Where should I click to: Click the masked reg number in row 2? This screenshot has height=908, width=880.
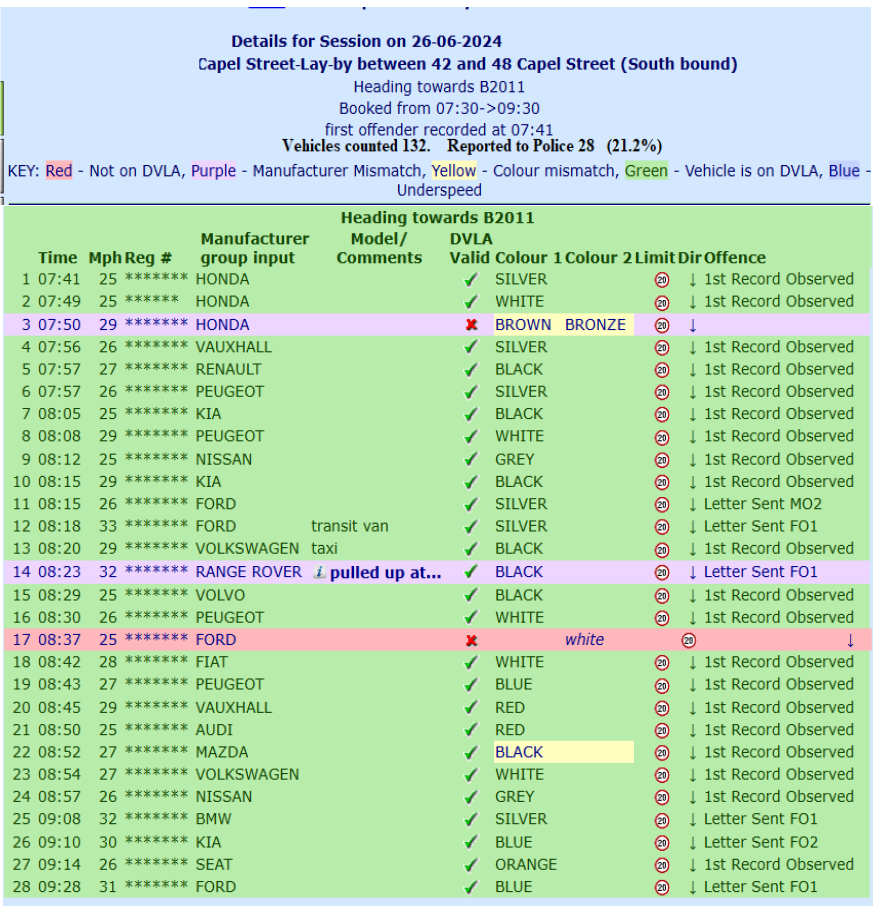point(152,301)
